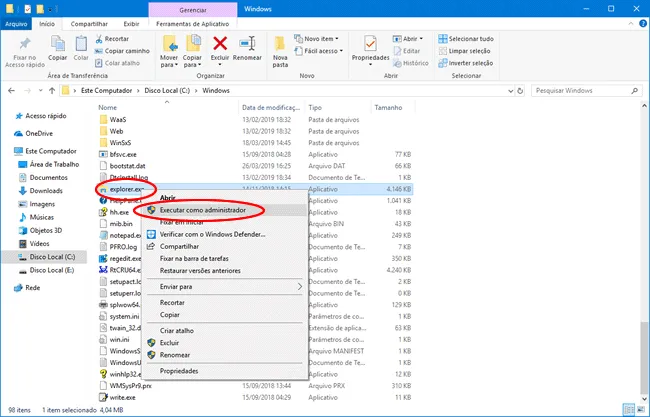Click the Nova pasta ribbon icon
This screenshot has height=417, width=650.
[x=280, y=45]
